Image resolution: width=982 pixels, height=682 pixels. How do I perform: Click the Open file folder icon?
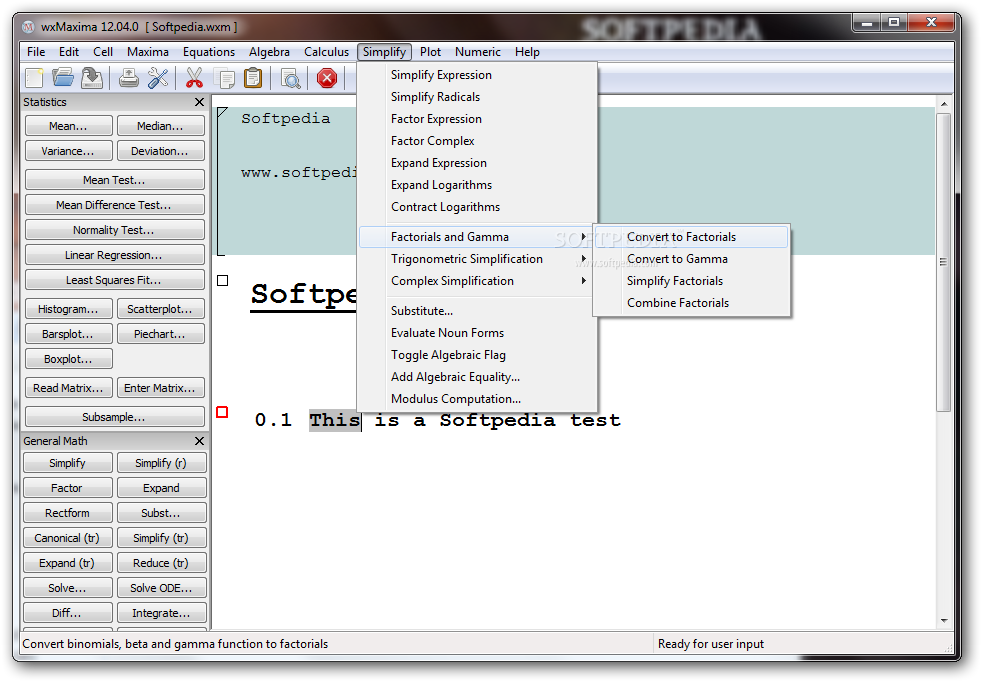(63, 78)
